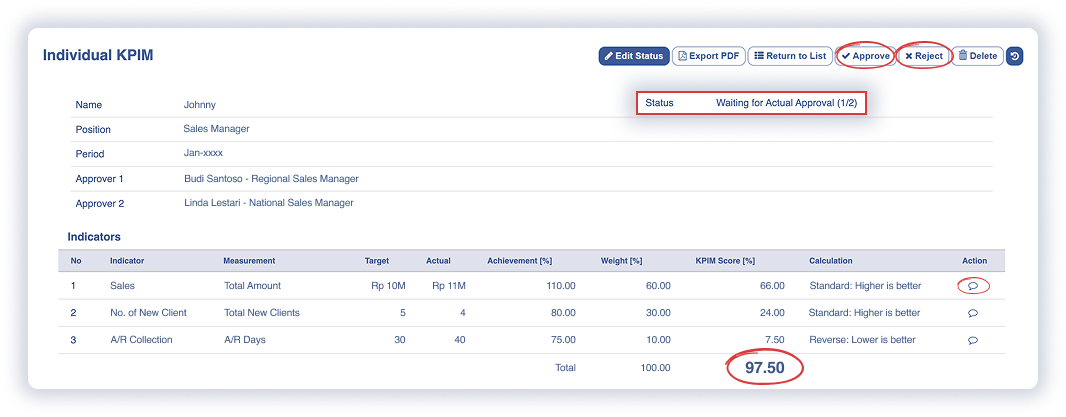Delete this KPIM record
The image size is (1066, 417).
977,56
